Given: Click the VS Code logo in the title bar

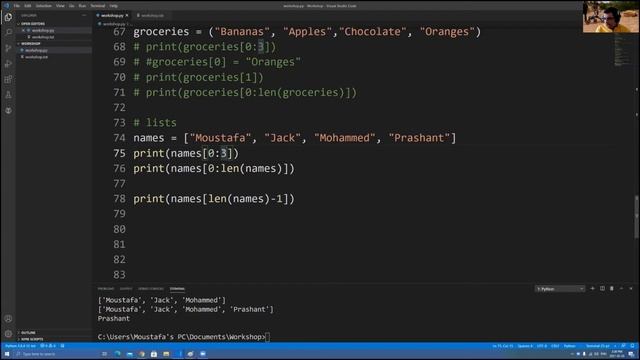Looking at the screenshot, I should point(6,5).
